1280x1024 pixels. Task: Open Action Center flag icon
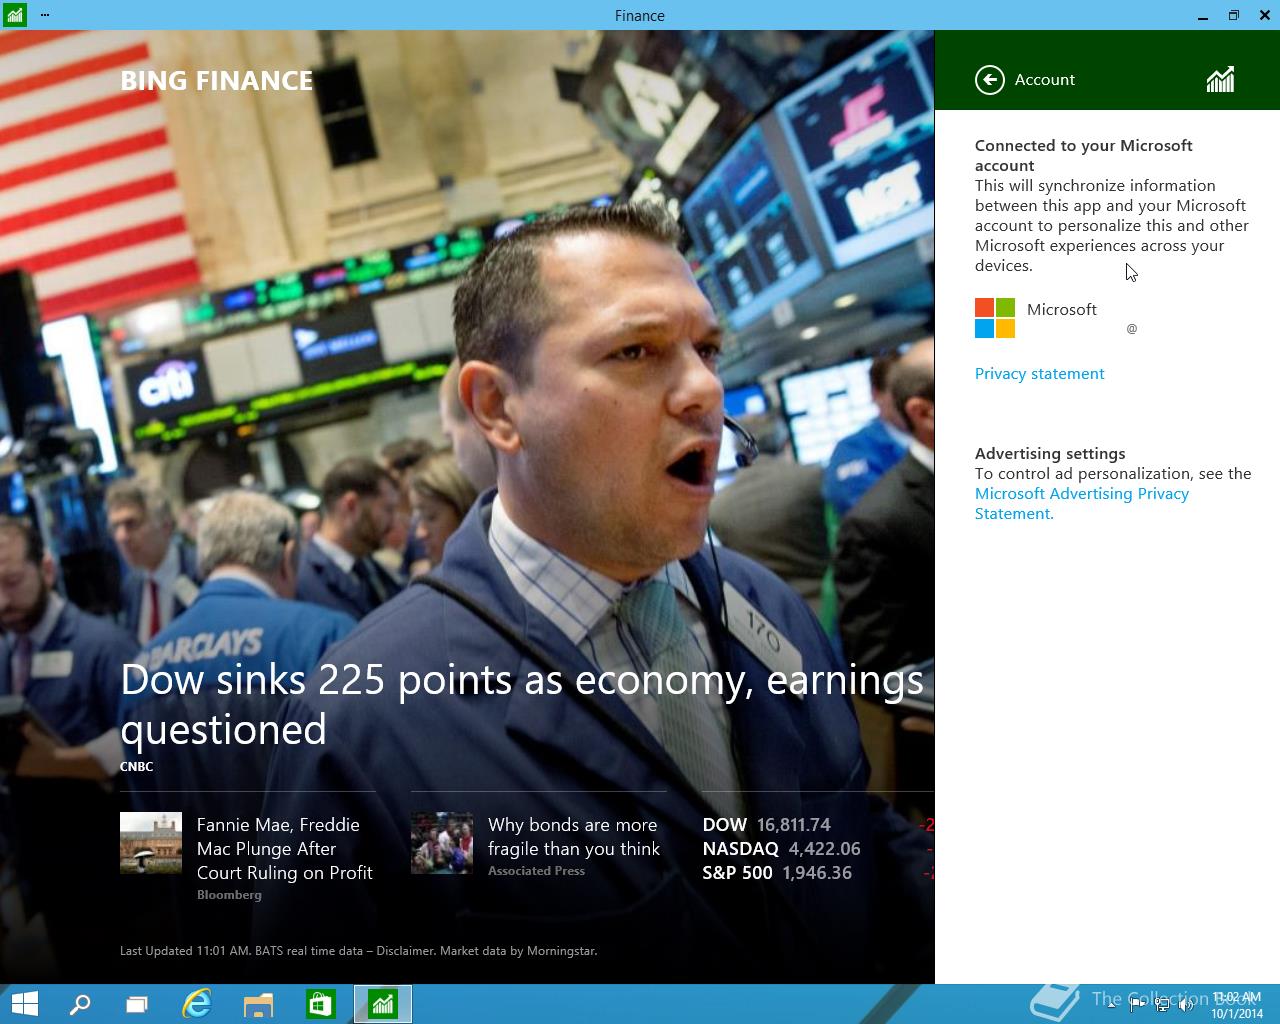[x=1137, y=1005]
